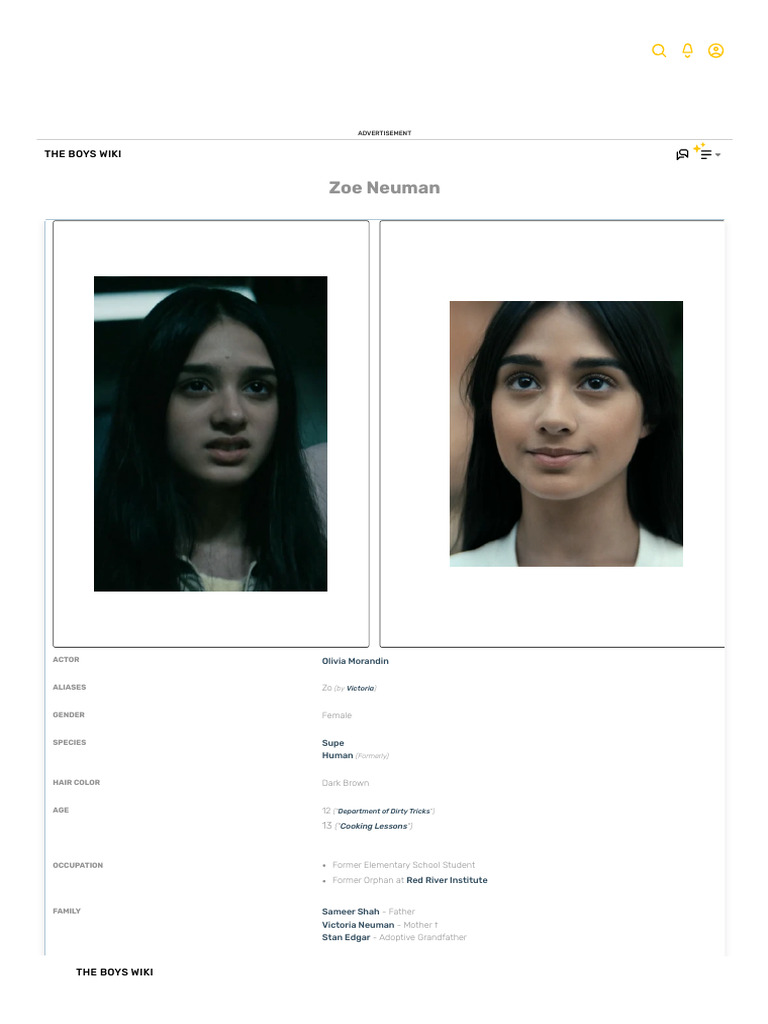Open the Olivia Morandin actor link

click(355, 661)
